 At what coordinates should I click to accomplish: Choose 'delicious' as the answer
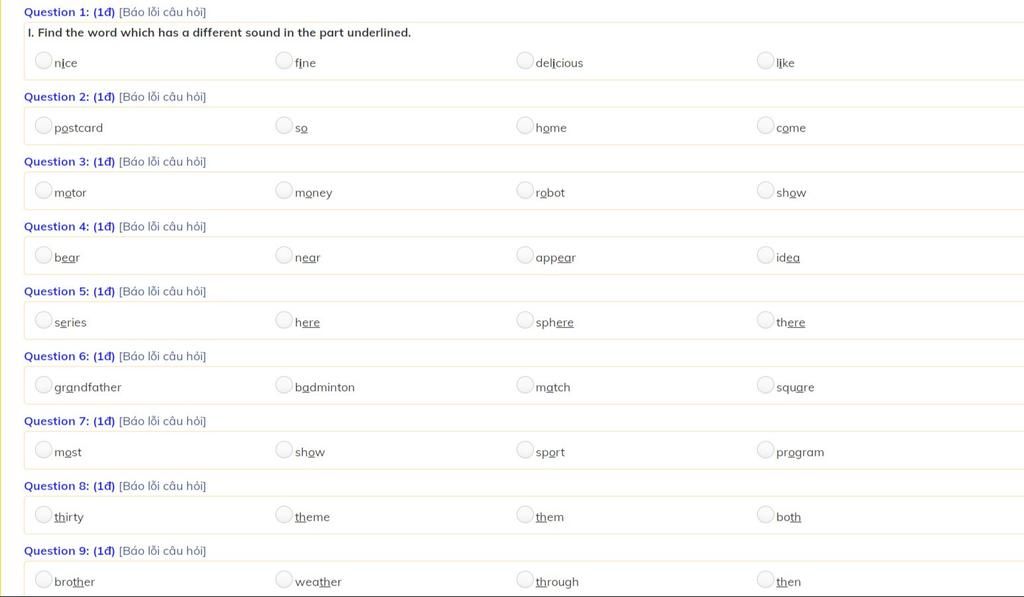[525, 61]
